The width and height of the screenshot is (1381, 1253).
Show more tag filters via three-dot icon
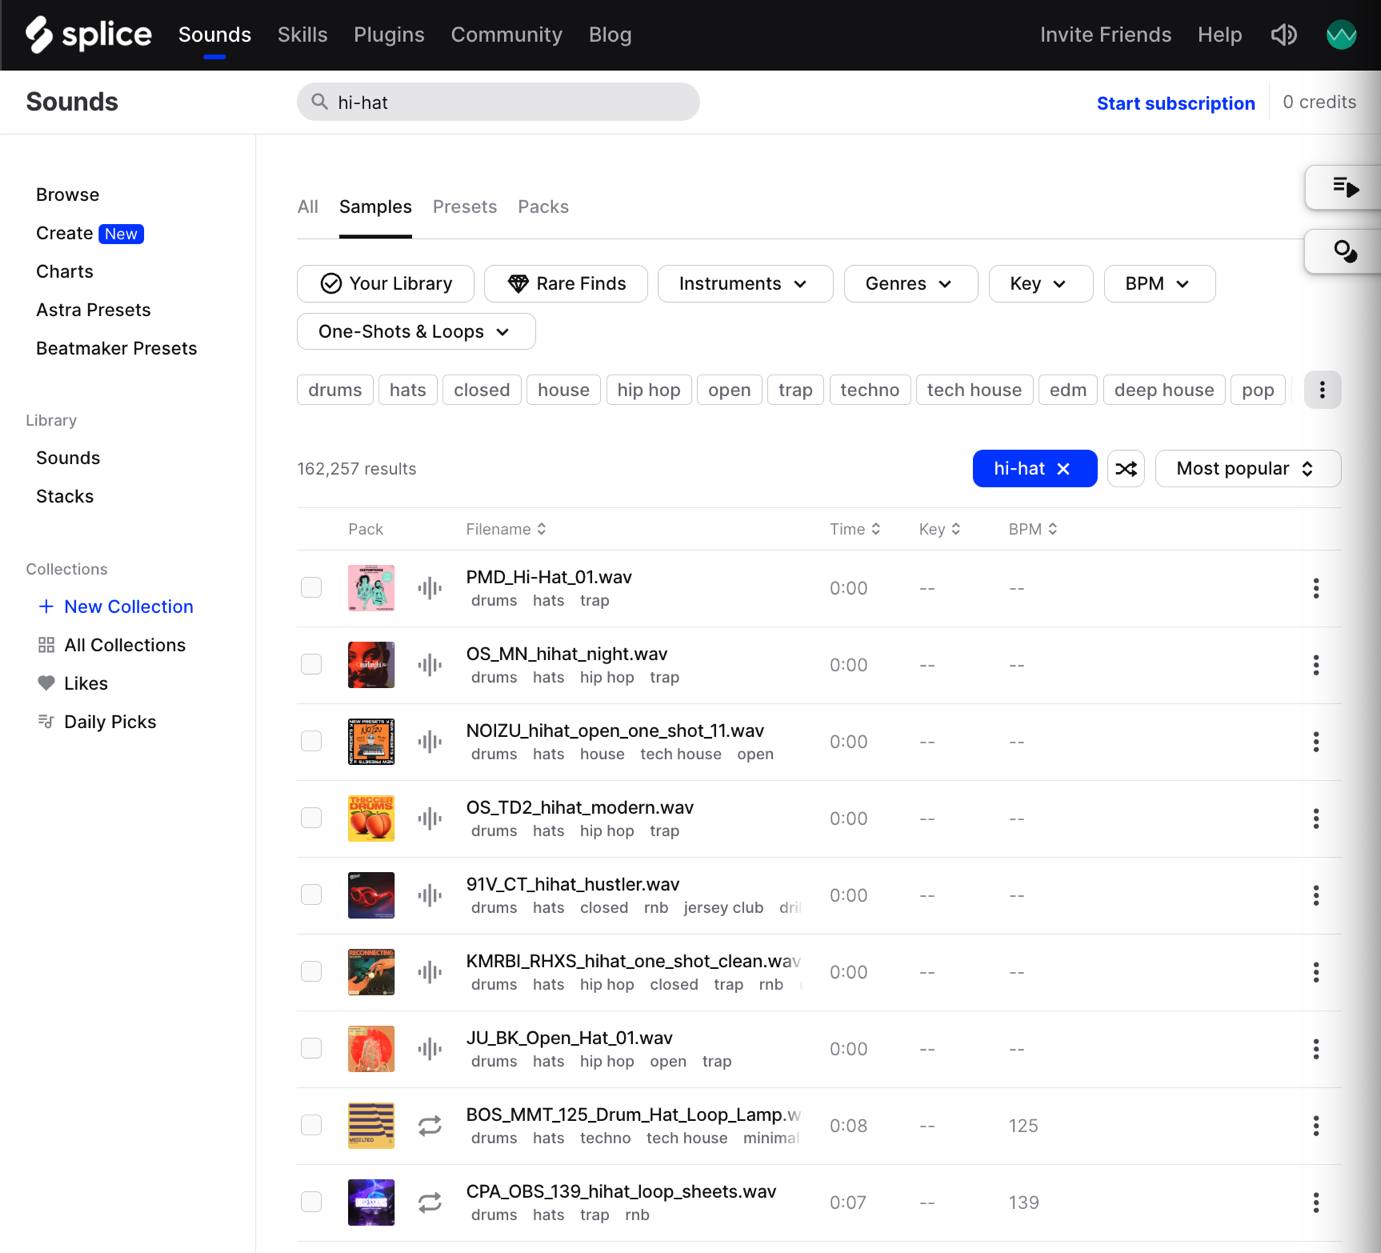coord(1322,389)
